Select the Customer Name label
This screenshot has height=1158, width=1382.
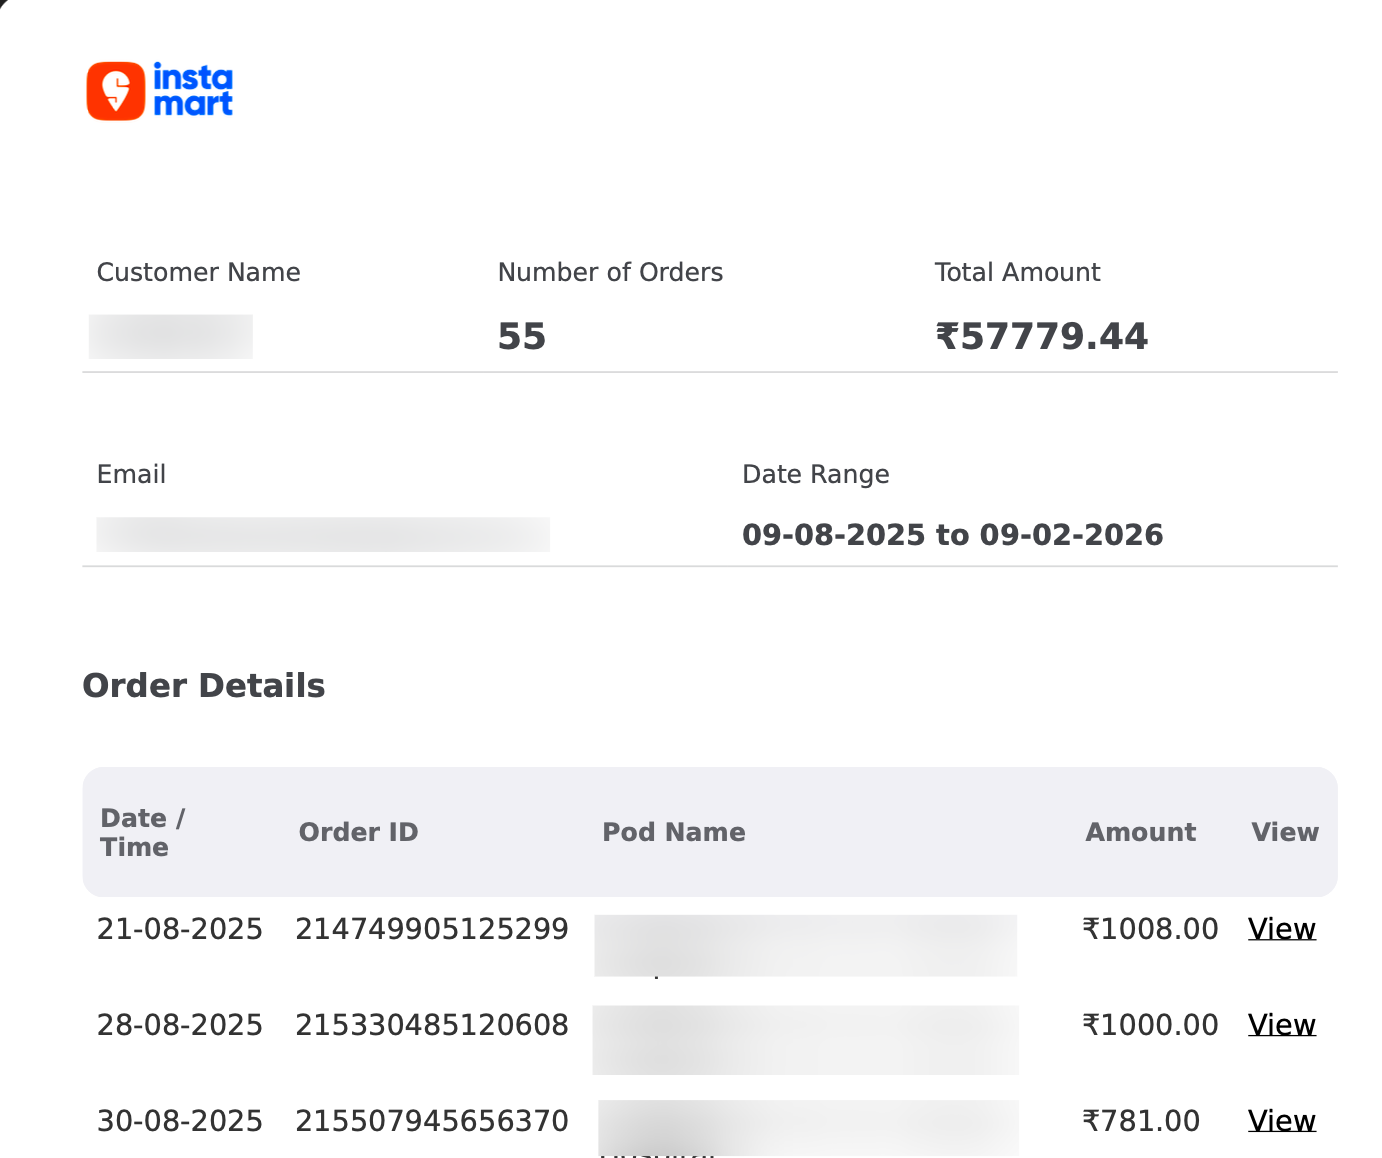point(198,272)
